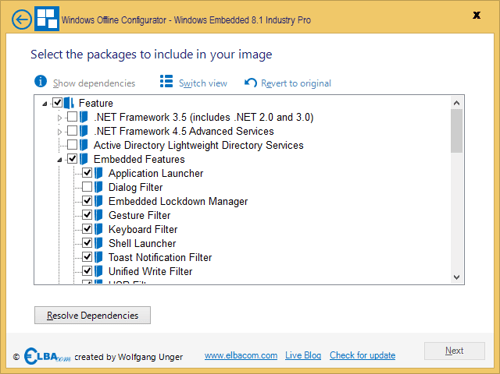Uncheck the Embedded Features checkbox
This screenshot has width=500, height=374.
coord(72,159)
